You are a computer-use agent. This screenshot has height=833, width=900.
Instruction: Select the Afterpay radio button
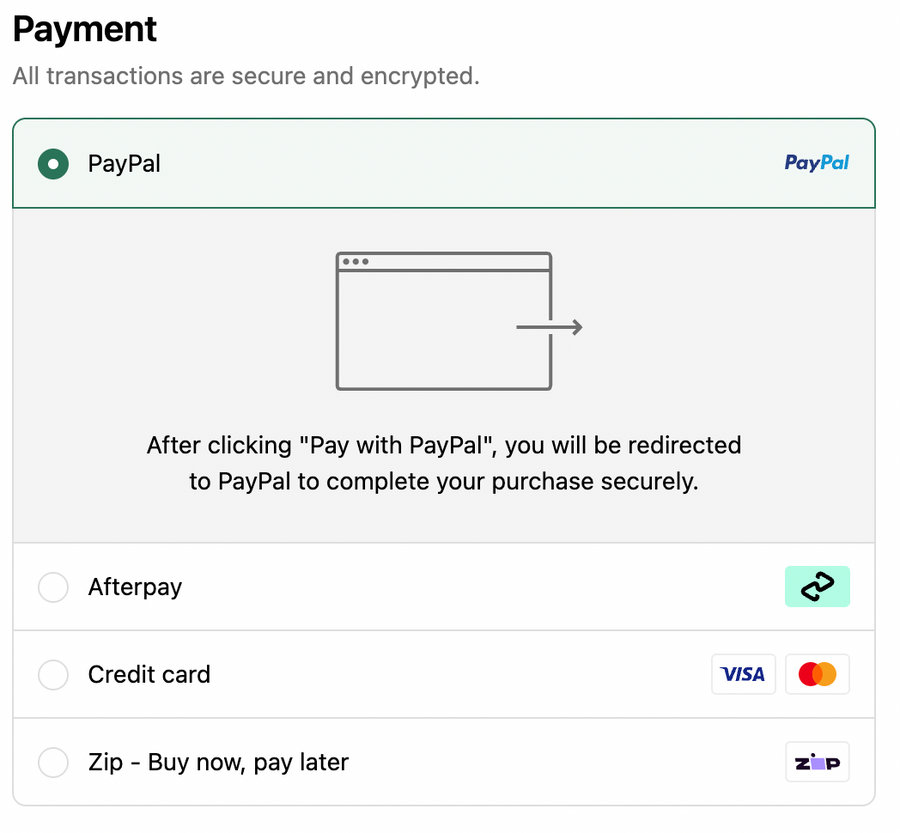[53, 587]
